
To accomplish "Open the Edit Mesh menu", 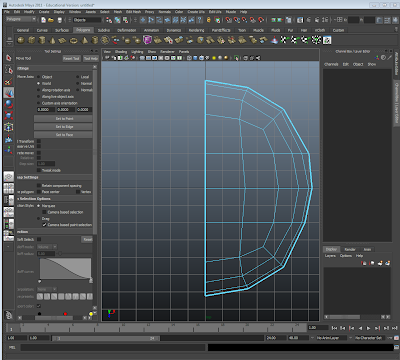I will pos(133,12).
